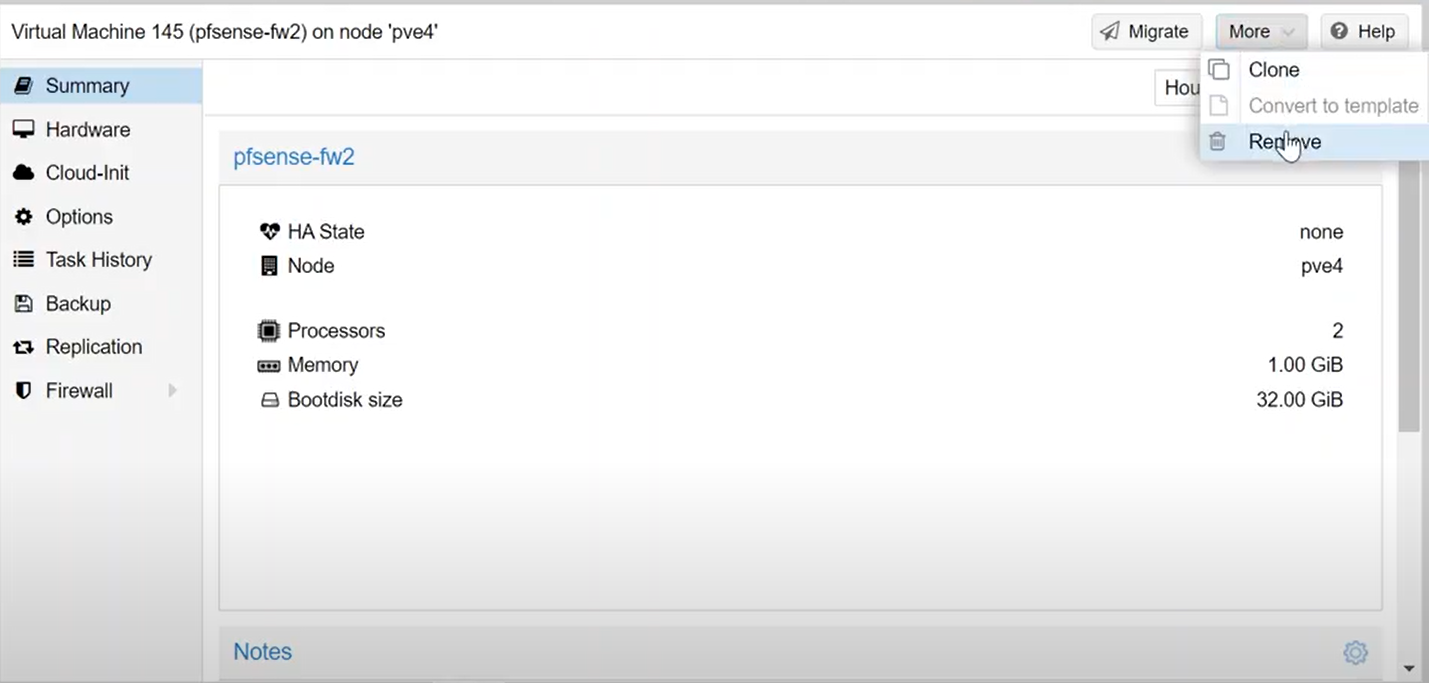Open the Hour timeframe dropdown
Viewport: 1429px width, 683px height.
click(x=1178, y=88)
